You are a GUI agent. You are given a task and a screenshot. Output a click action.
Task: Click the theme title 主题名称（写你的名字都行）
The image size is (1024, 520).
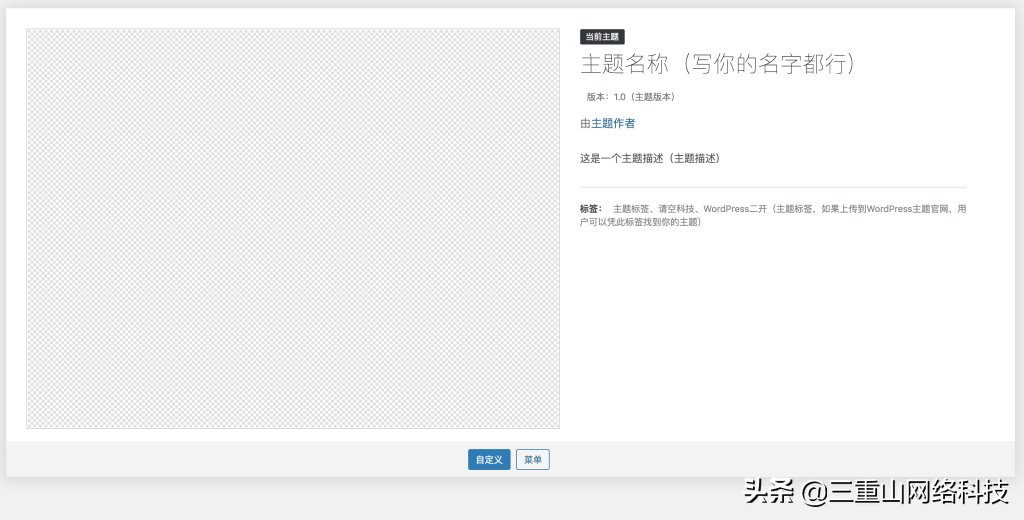click(x=718, y=64)
